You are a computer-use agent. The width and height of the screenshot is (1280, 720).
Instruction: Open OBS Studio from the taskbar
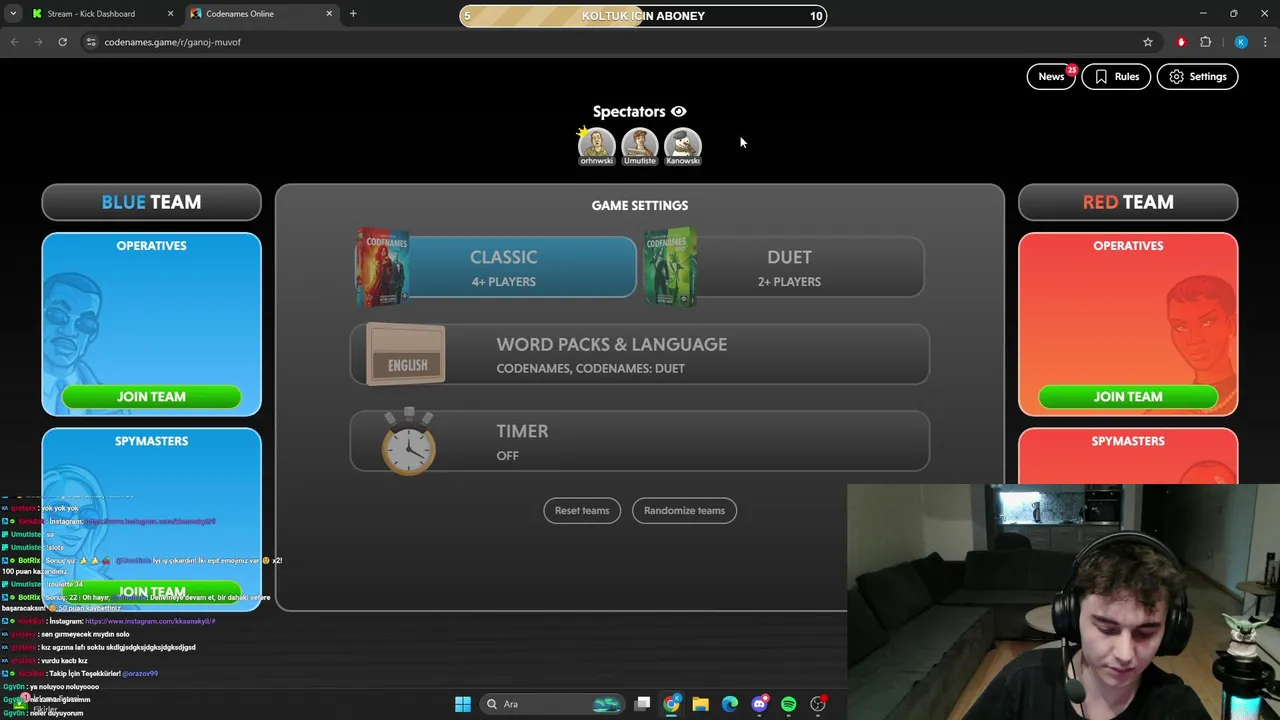(x=818, y=704)
